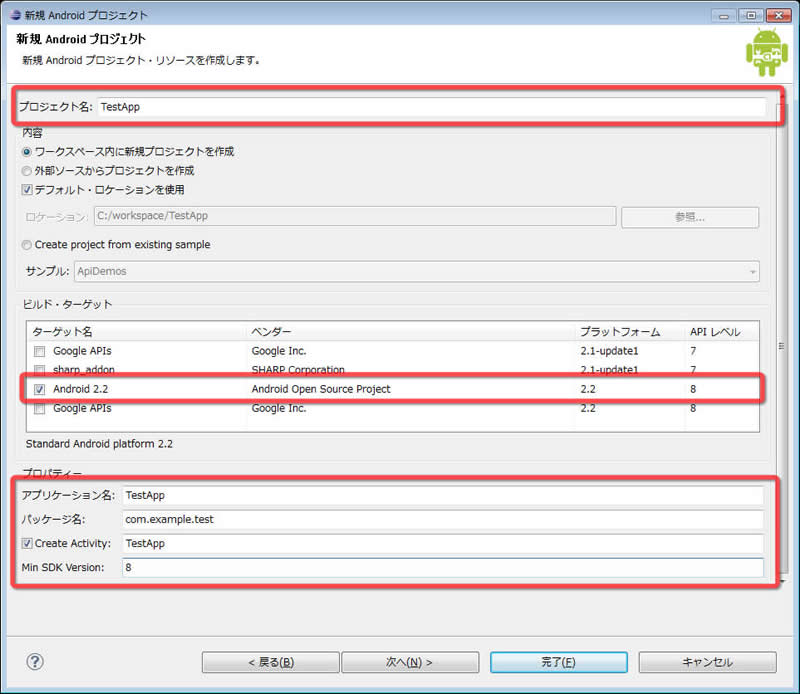
Task: Click the Create Activity name field
Action: point(443,543)
